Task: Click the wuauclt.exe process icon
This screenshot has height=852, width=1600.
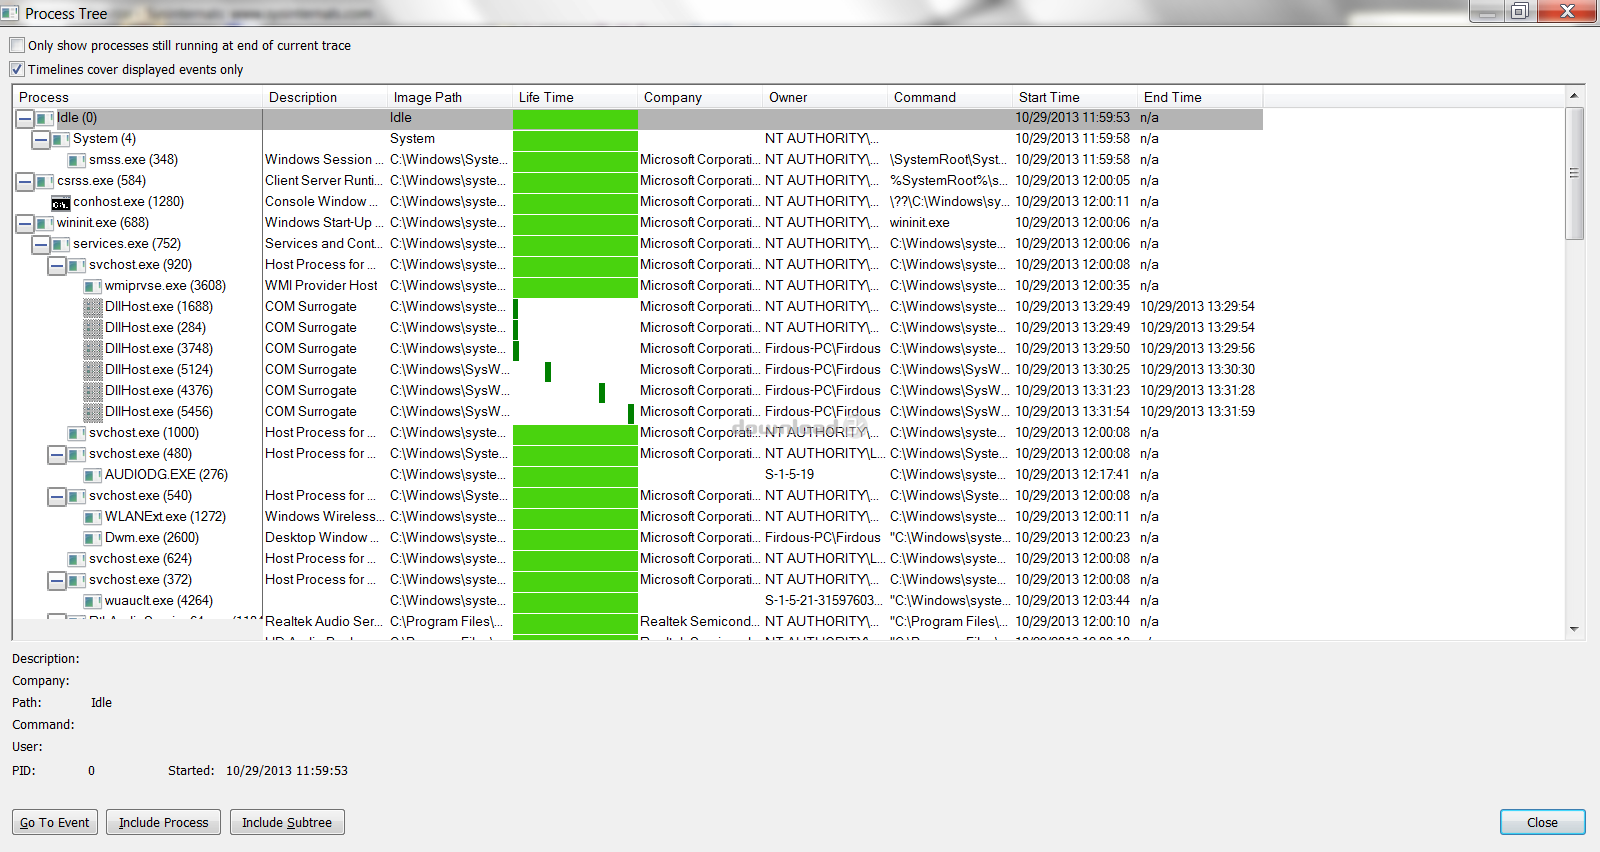Action: click(93, 601)
